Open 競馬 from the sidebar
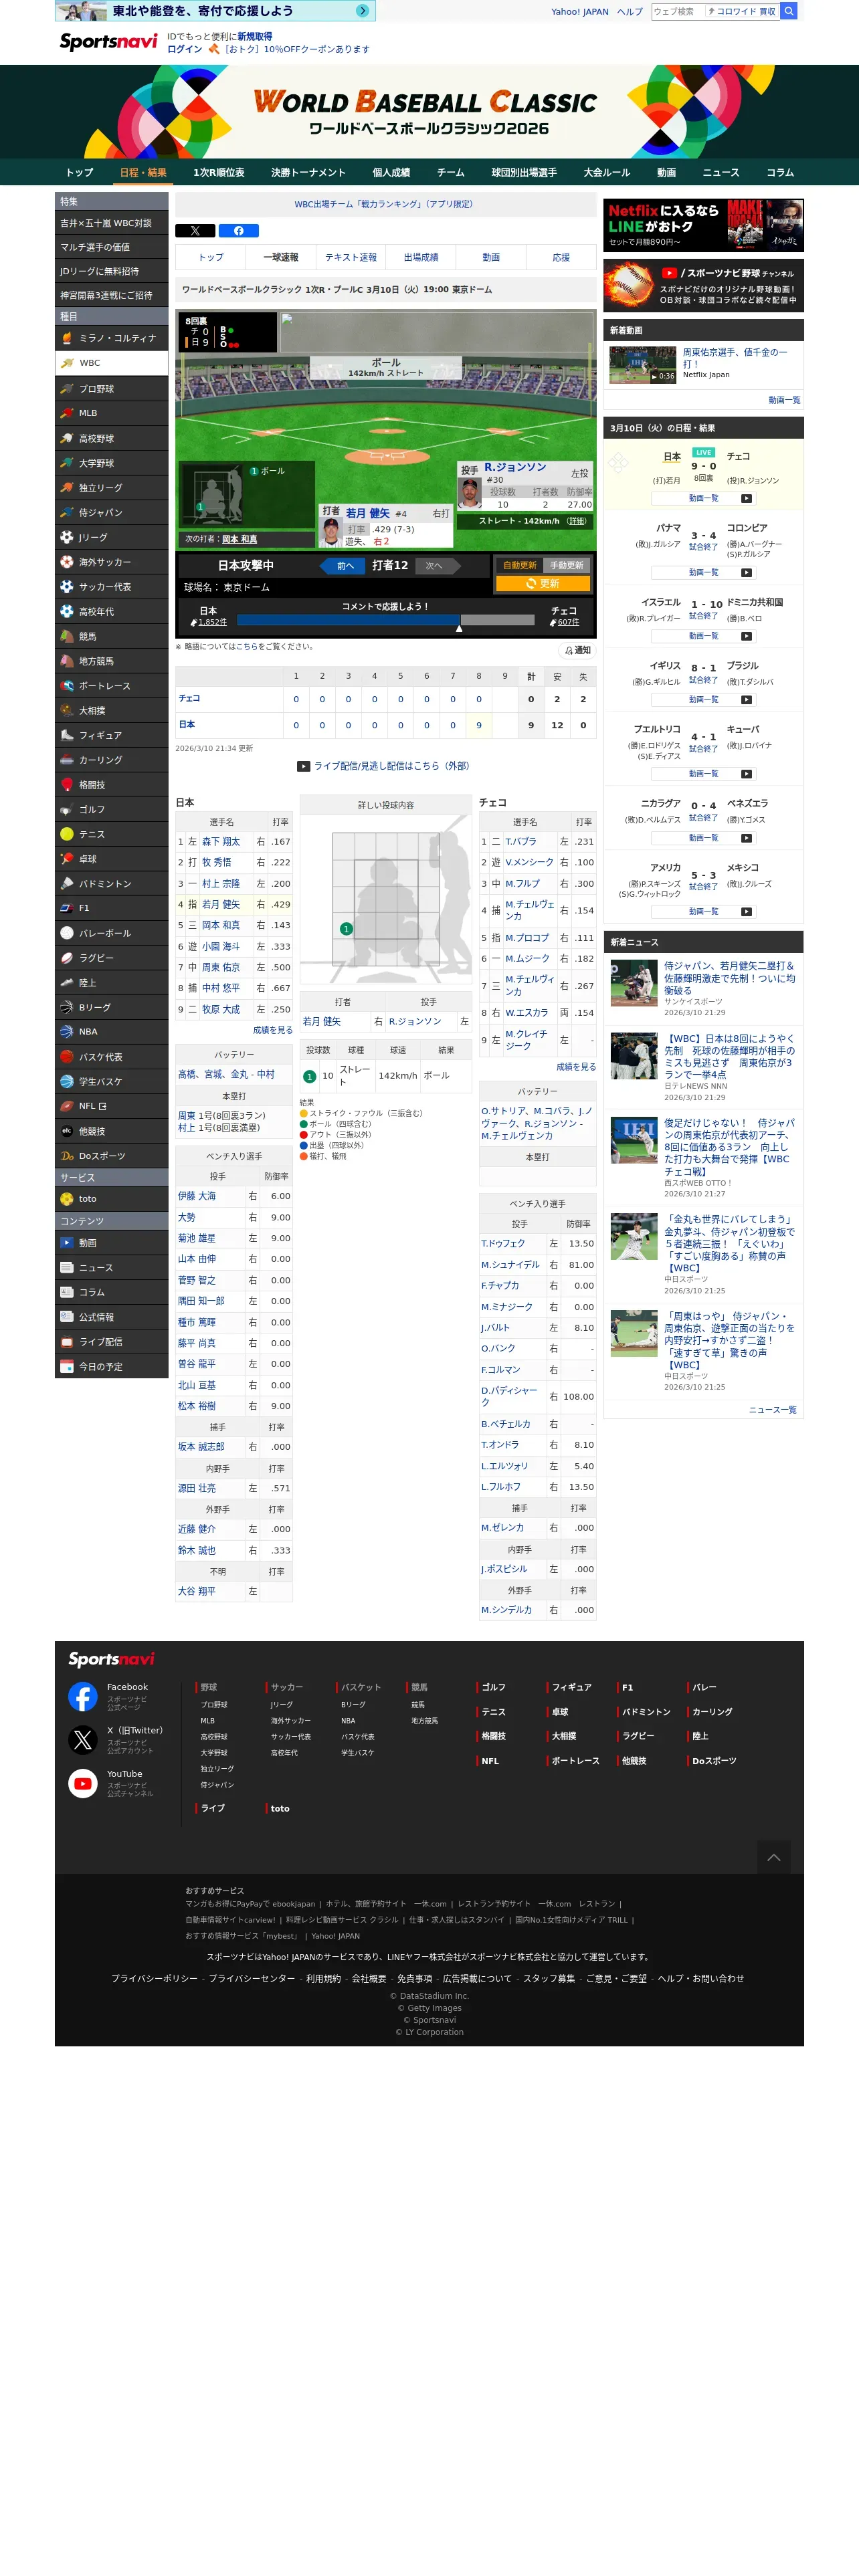 click(x=111, y=636)
